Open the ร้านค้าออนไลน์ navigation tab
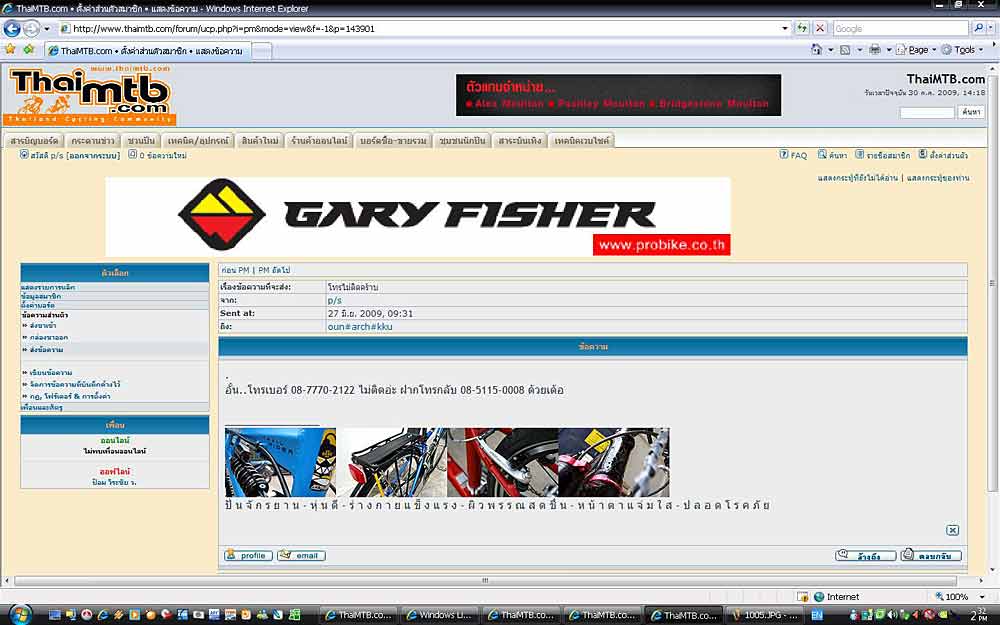 point(319,140)
